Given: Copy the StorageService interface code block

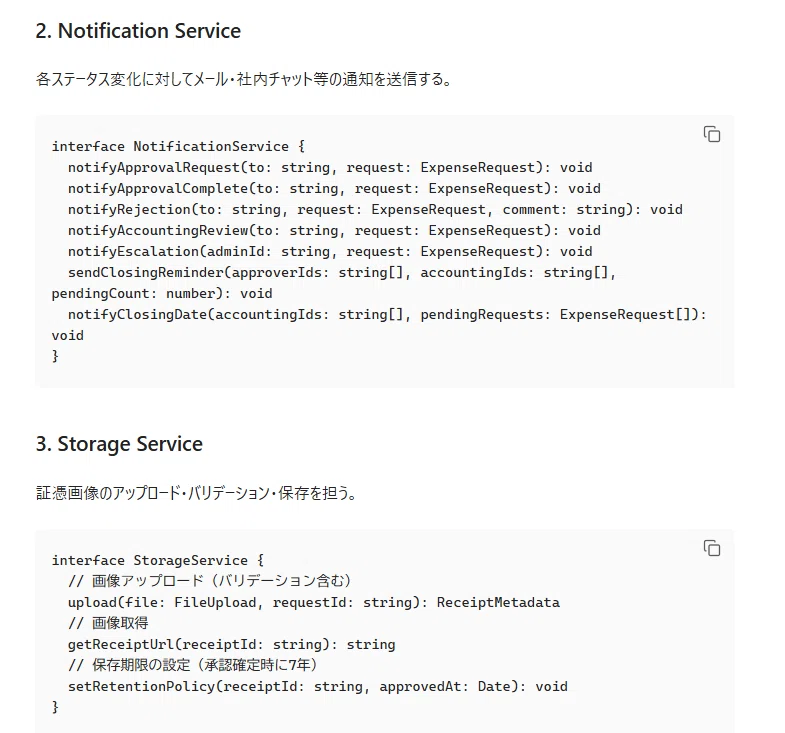Looking at the screenshot, I should pyautogui.click(x=711, y=548).
